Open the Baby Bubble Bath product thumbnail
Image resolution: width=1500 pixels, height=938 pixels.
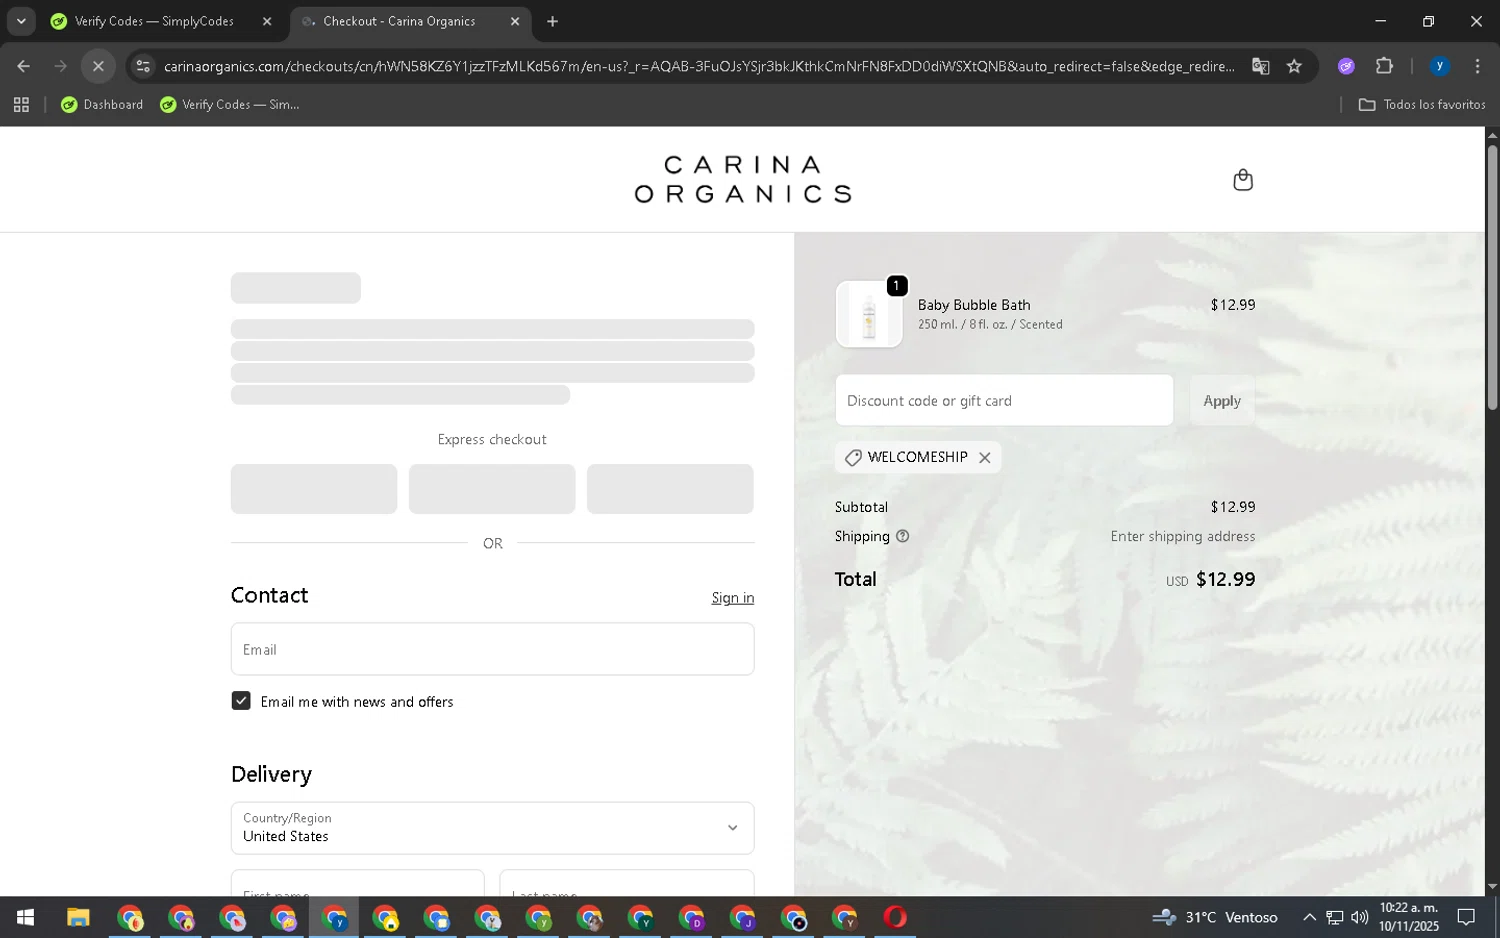(869, 314)
